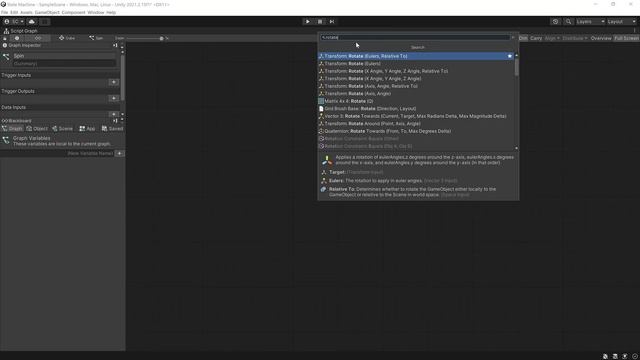The height and width of the screenshot is (360, 640).
Task: Select the Script Graph tab
Action: 20,31
